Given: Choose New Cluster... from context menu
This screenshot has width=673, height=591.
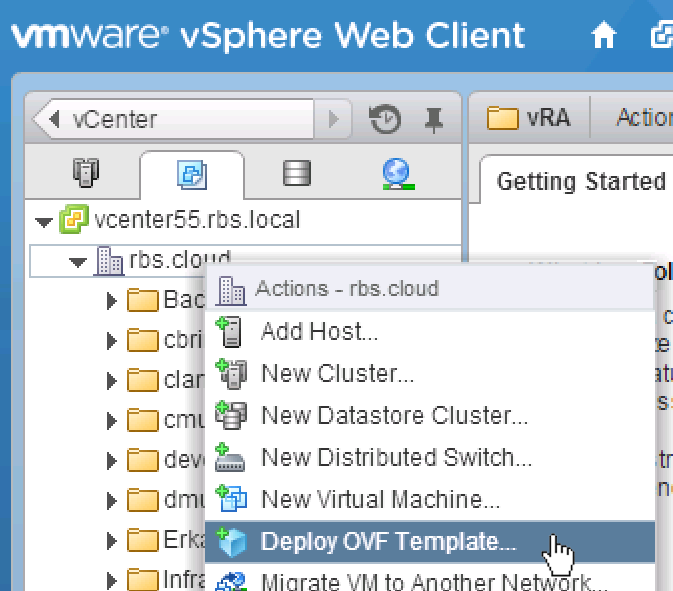Looking at the screenshot, I should pos(430,373).
